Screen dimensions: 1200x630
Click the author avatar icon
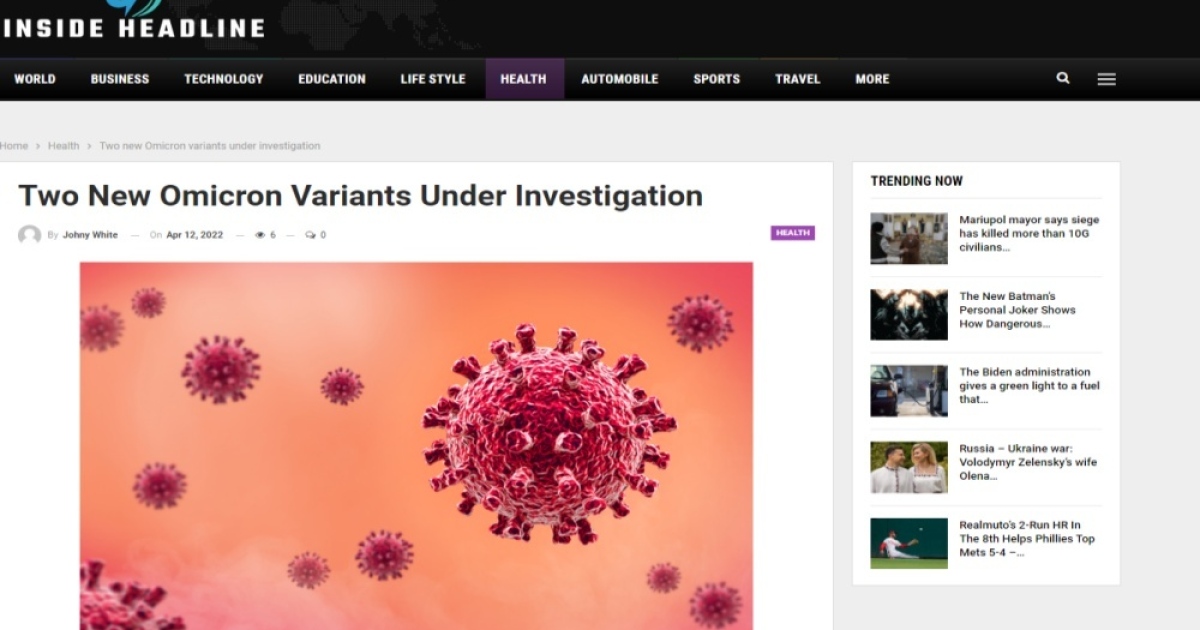point(29,235)
